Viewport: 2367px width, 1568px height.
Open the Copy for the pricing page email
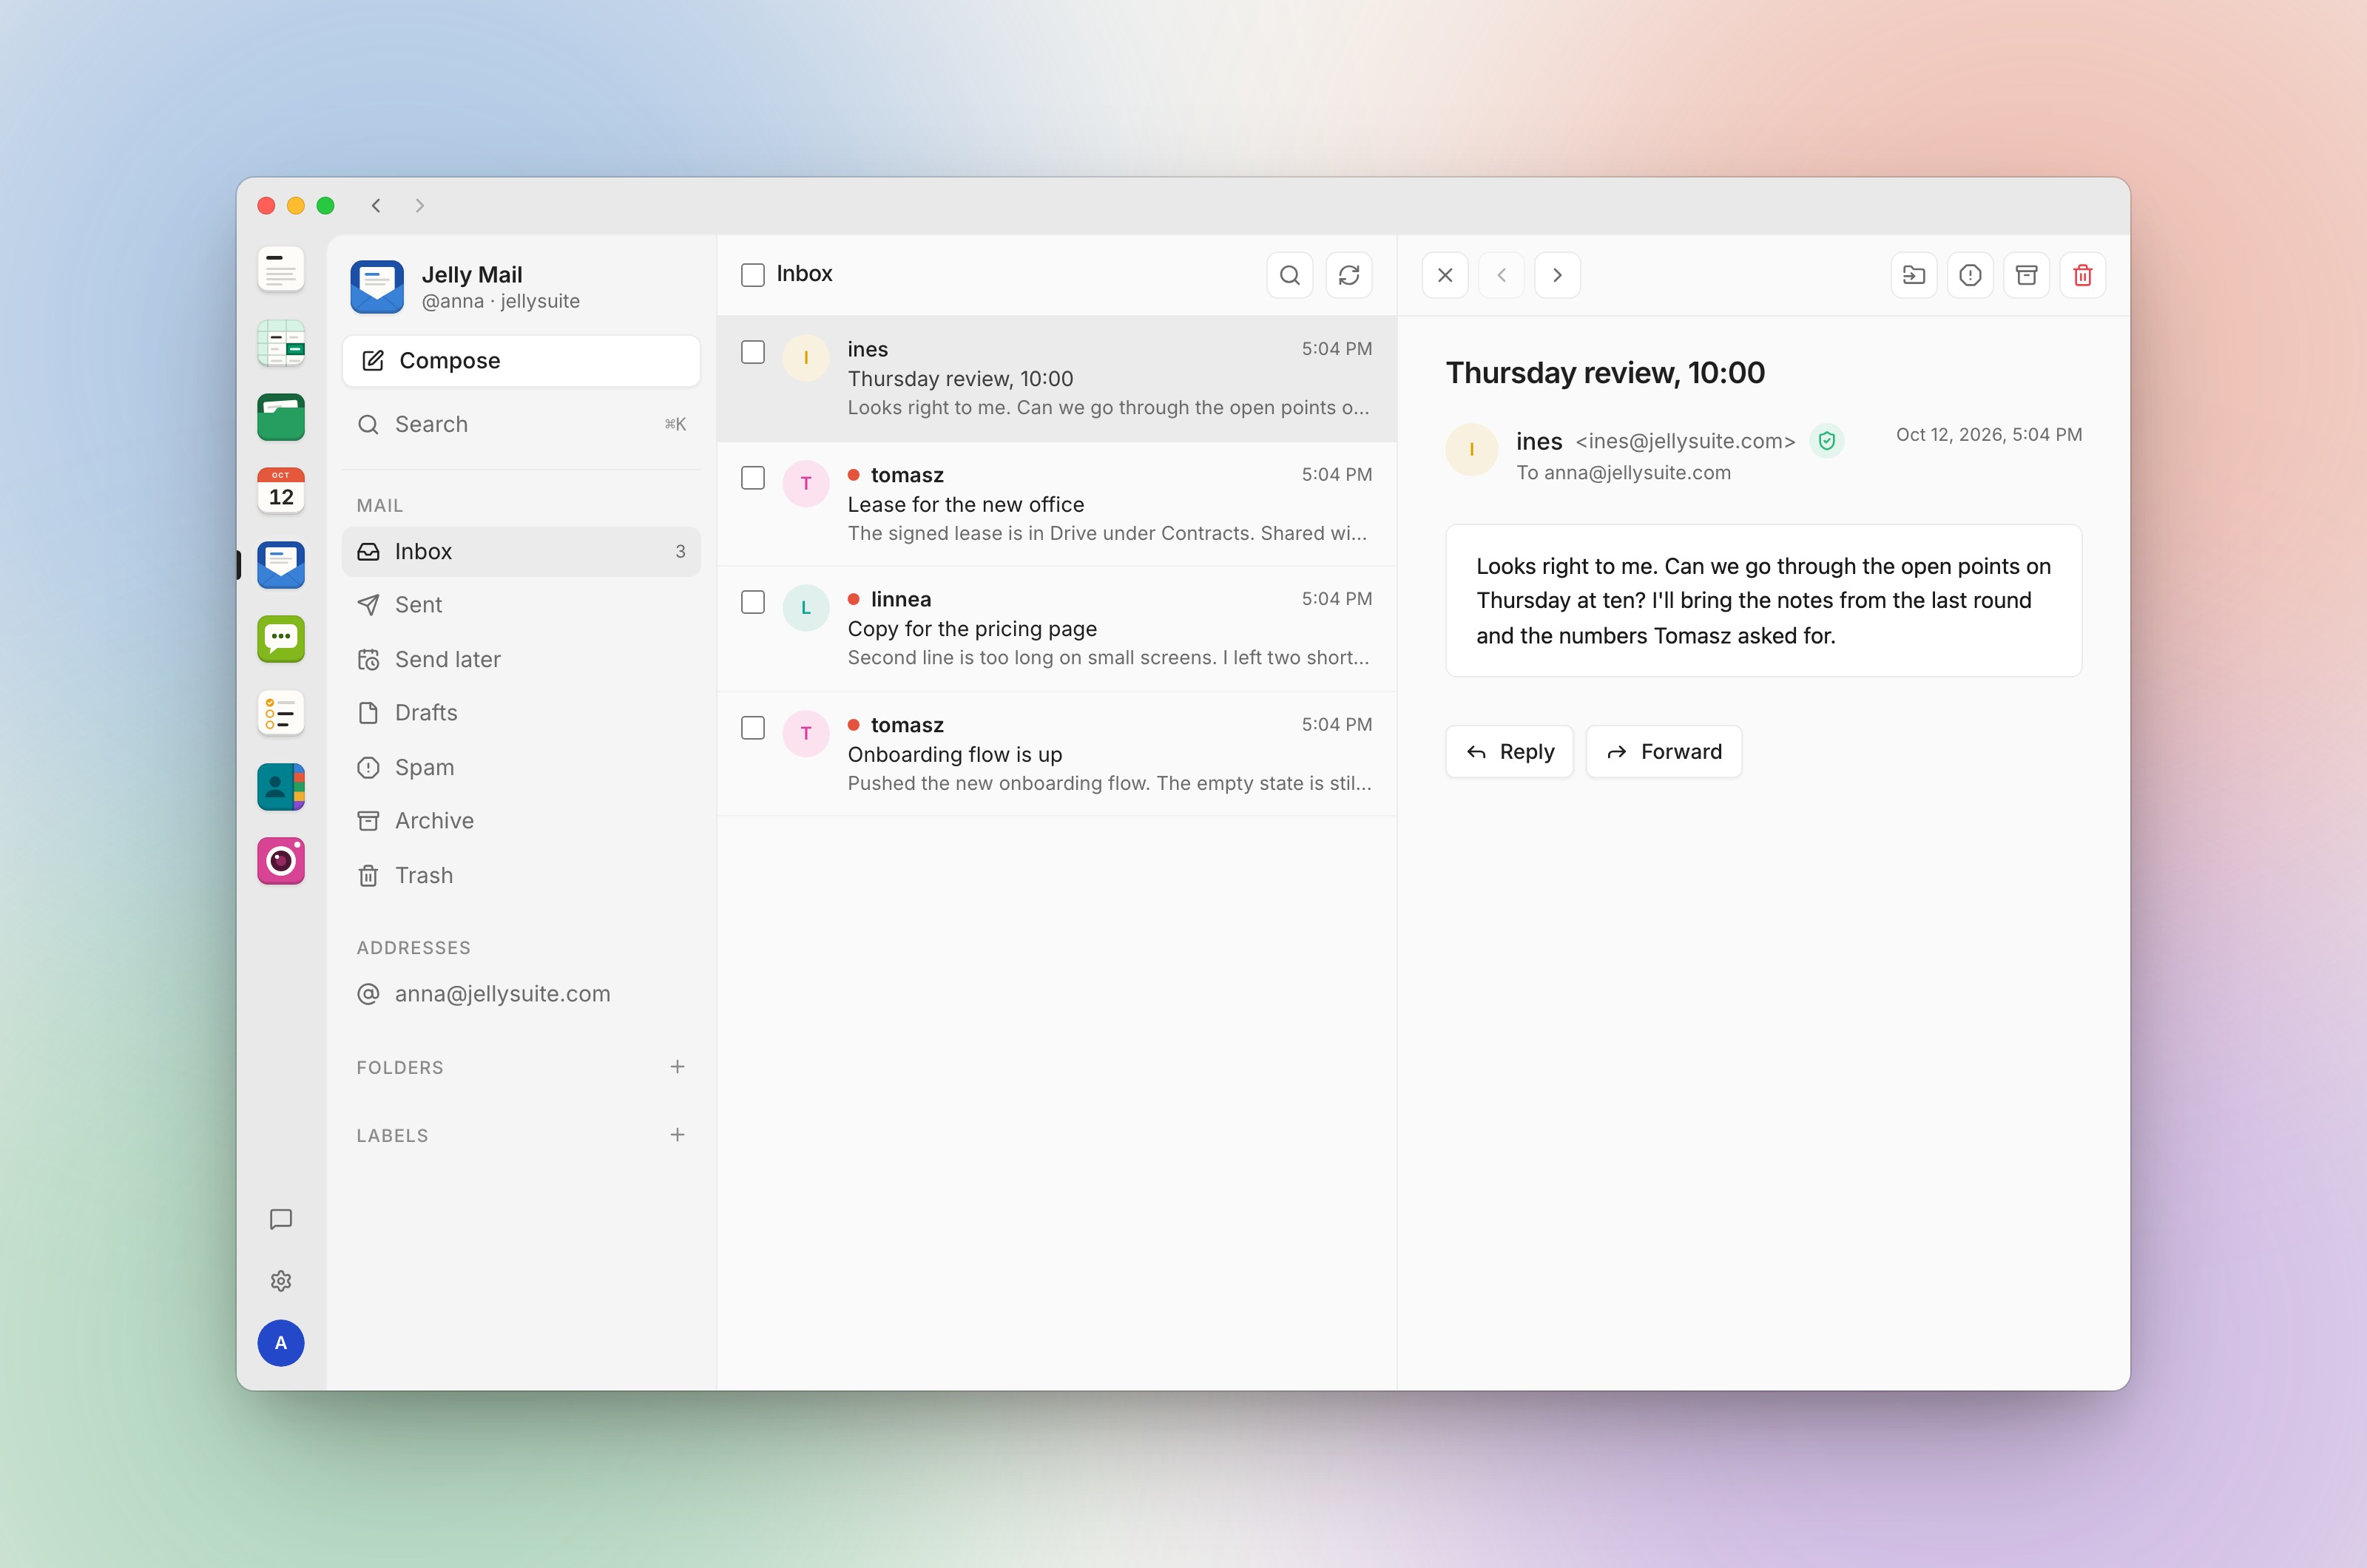1057,629
